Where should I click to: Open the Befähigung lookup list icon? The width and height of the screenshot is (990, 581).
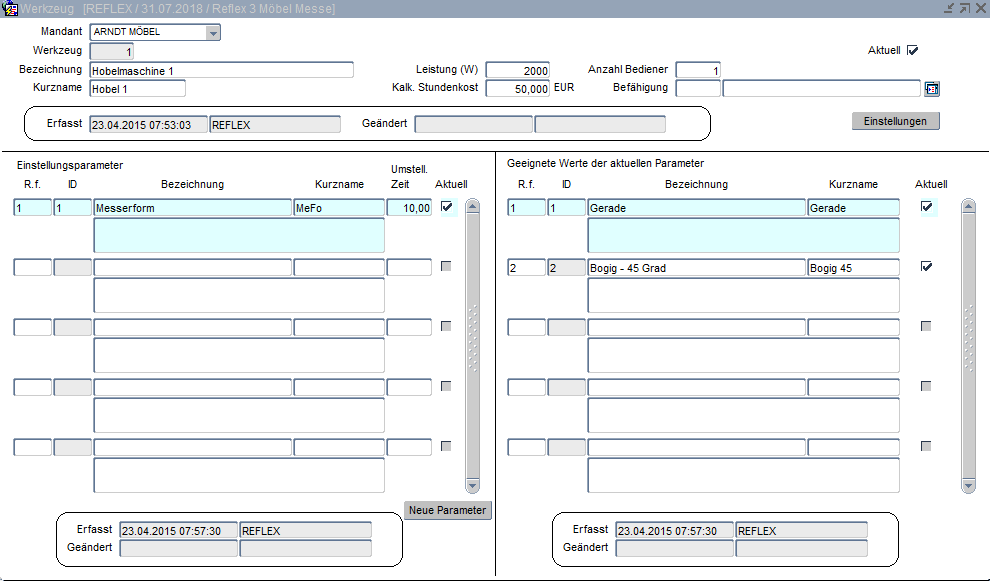[x=932, y=89]
